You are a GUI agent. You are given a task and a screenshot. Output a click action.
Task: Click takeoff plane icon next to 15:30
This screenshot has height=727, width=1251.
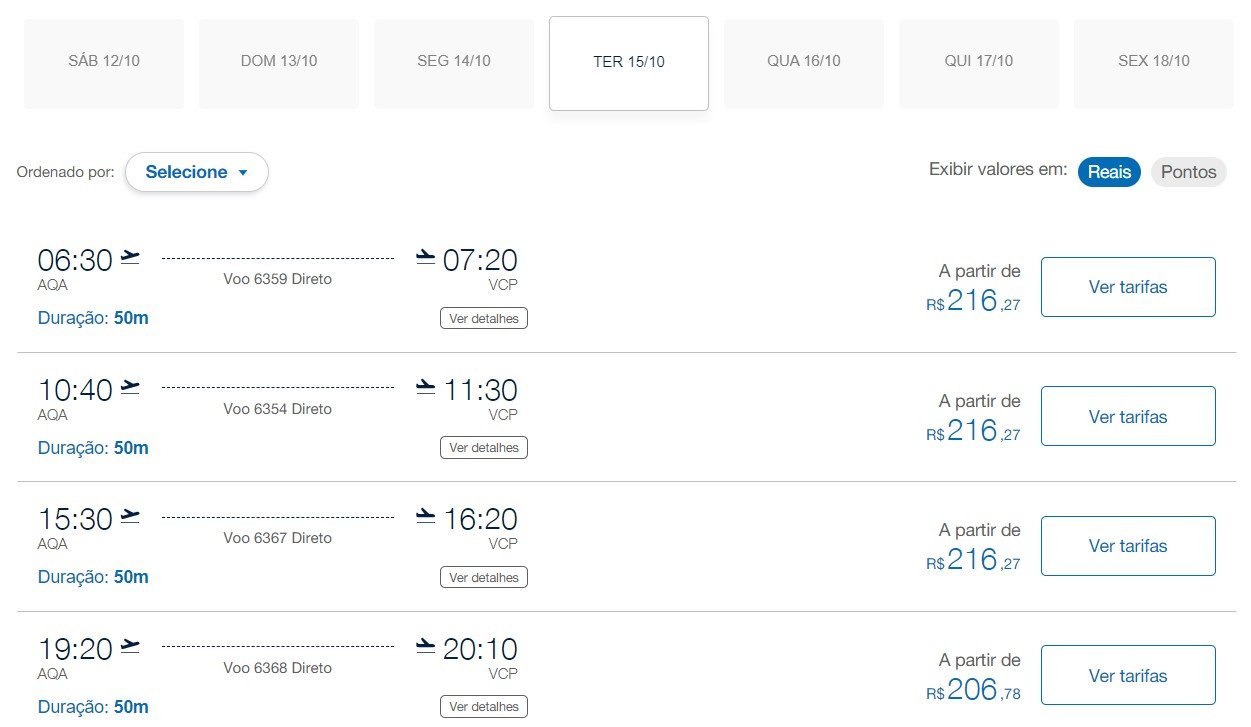[130, 517]
